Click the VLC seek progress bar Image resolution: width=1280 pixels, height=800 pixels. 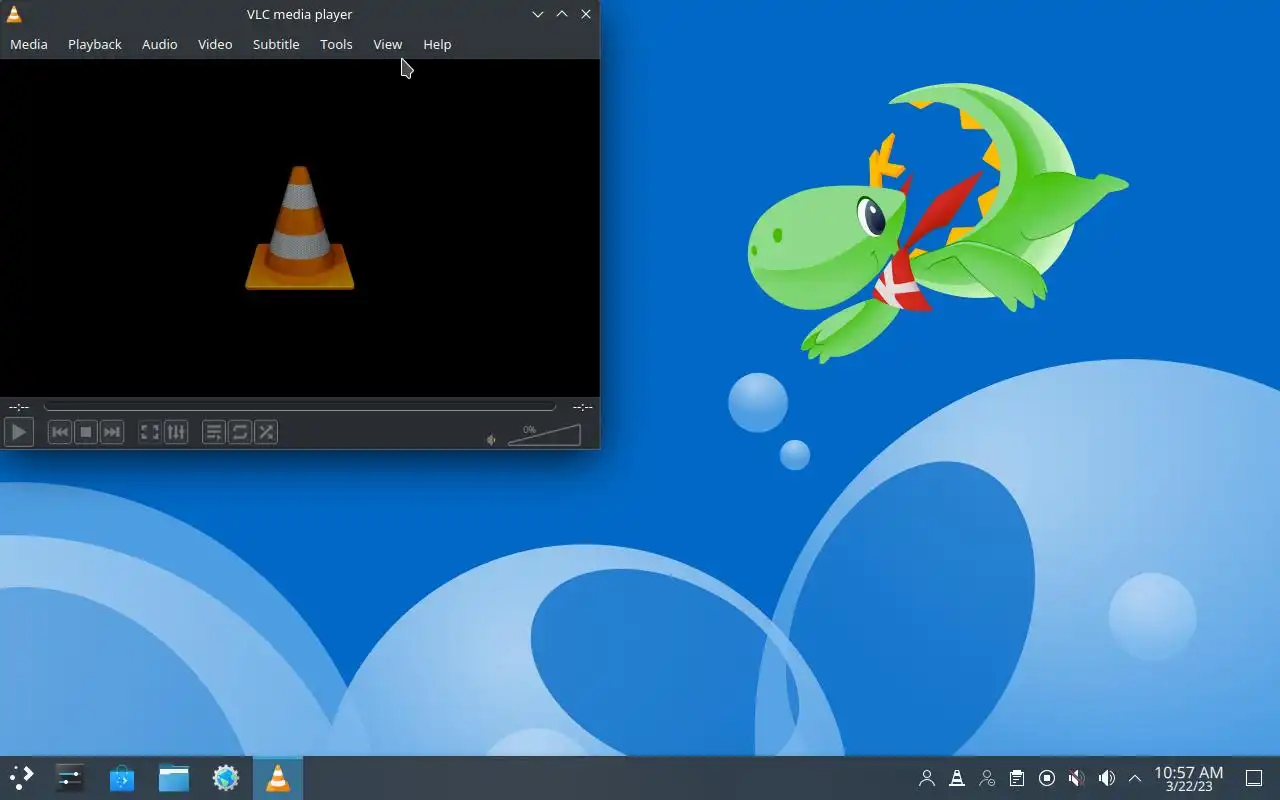pos(299,407)
